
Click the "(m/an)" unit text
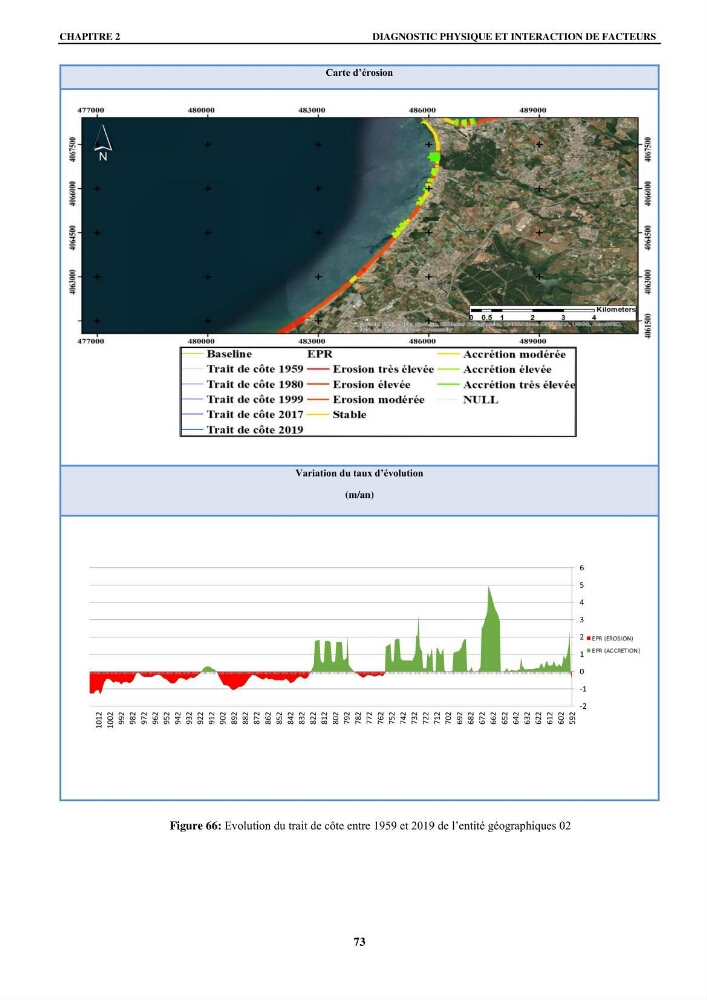[x=359, y=495]
